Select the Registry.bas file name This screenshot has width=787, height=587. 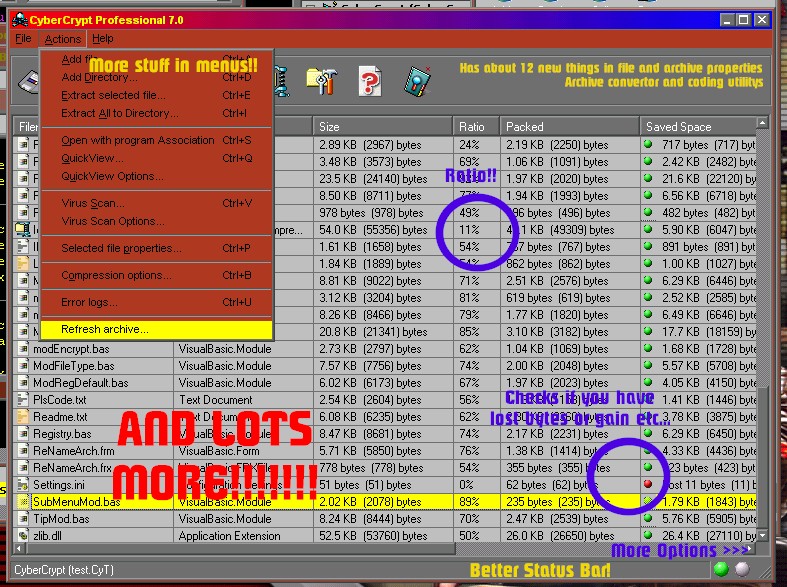[x=62, y=434]
